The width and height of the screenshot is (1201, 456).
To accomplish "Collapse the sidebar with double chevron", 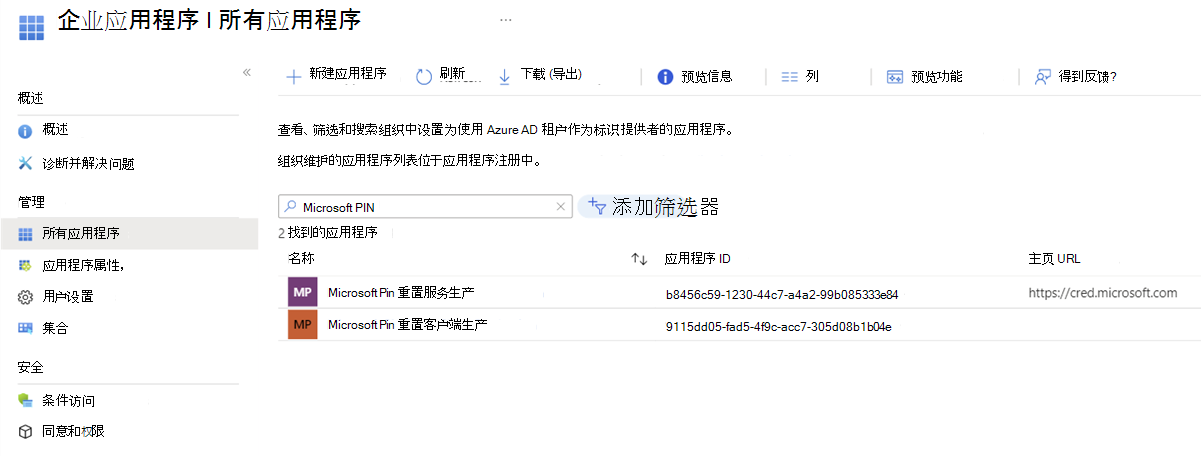I will (247, 72).
